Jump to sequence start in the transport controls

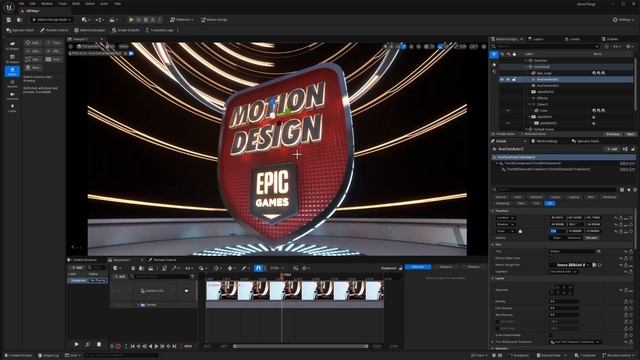click(x=132, y=346)
